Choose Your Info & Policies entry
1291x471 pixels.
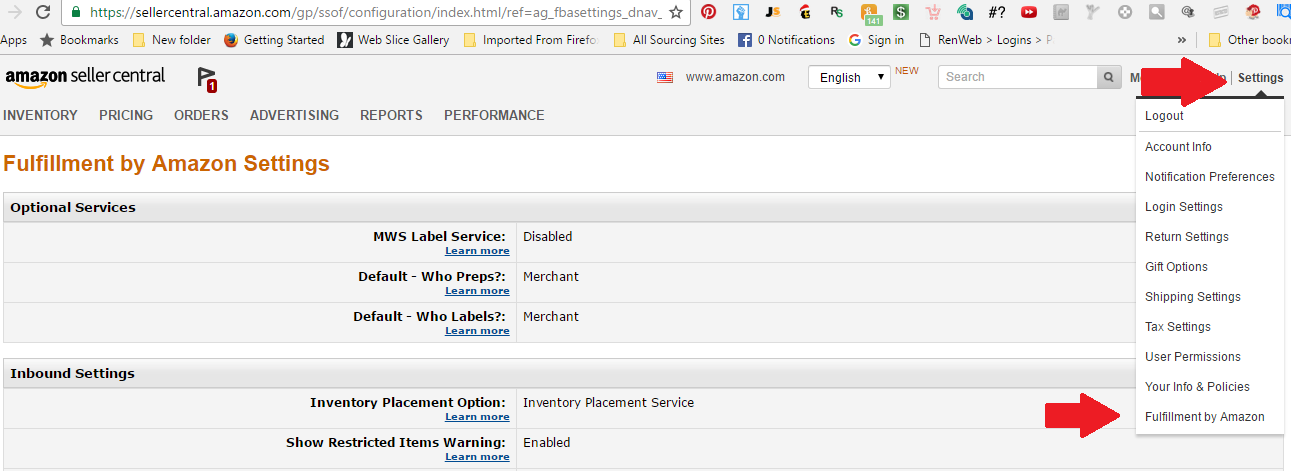pos(1197,387)
